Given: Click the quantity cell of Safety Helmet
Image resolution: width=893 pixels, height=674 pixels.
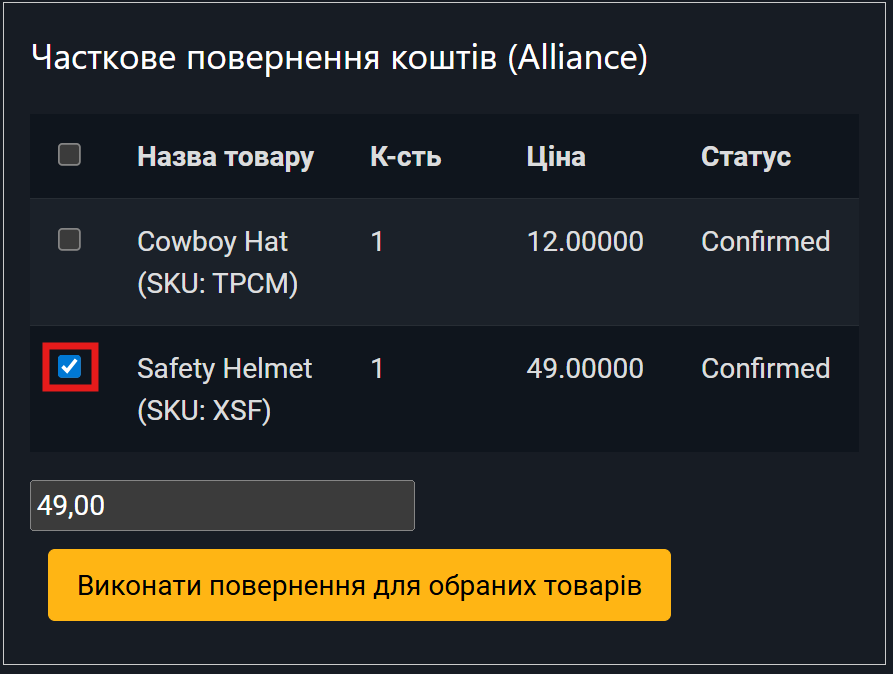Looking at the screenshot, I should tap(377, 369).
